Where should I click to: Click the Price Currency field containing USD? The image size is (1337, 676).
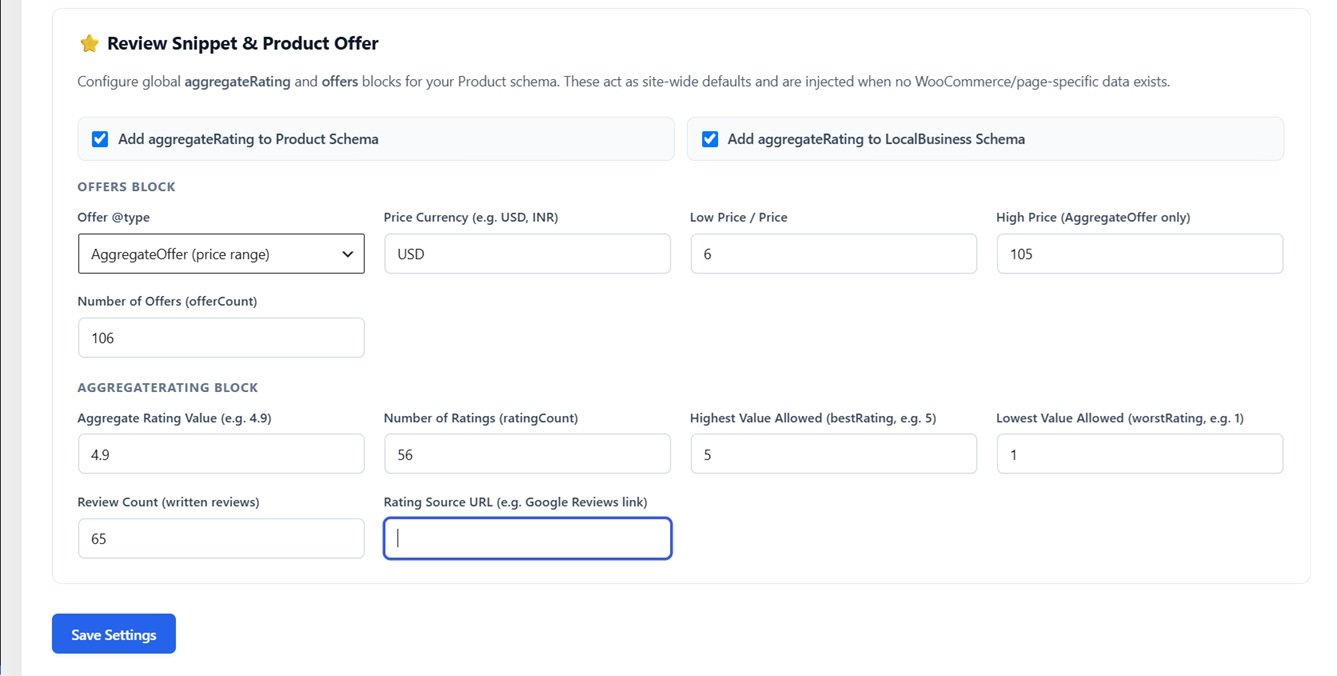pyautogui.click(x=527, y=254)
